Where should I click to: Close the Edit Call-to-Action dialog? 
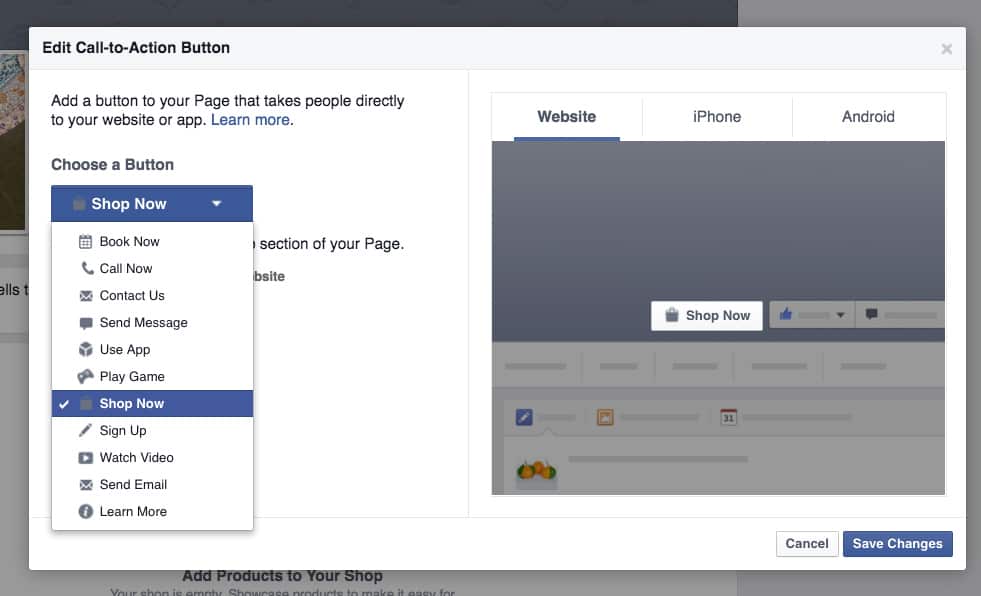(x=947, y=49)
